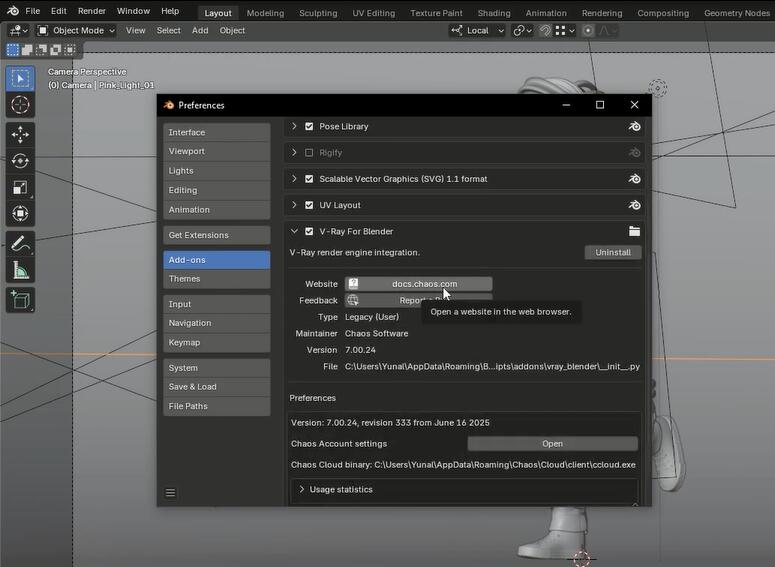This screenshot has width=775, height=567.
Task: Click Blender icon on Pose Library row
Action: [x=635, y=127]
